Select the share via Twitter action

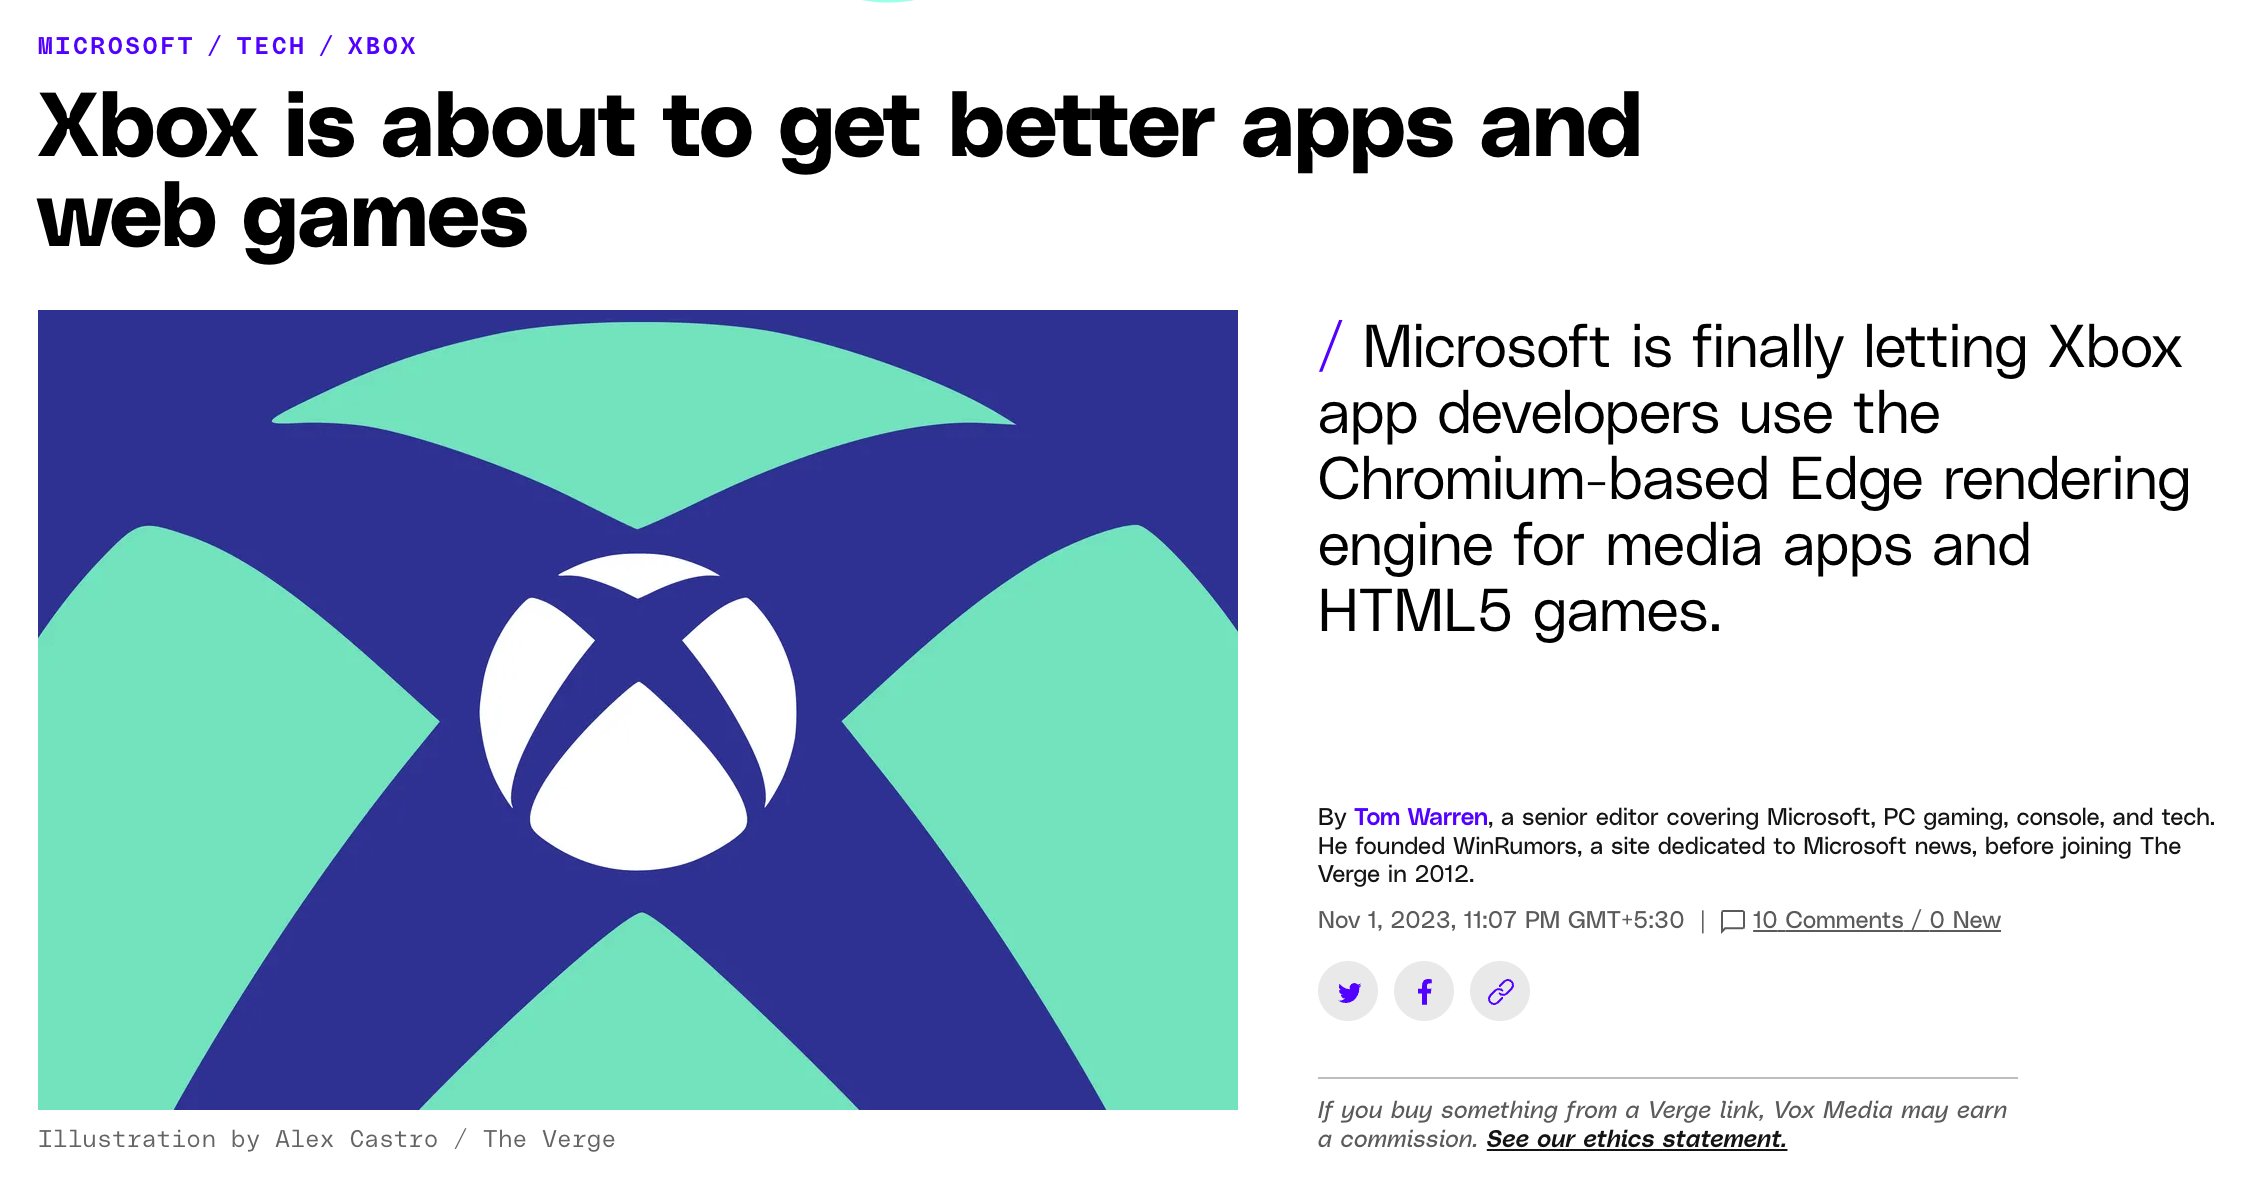point(1346,991)
